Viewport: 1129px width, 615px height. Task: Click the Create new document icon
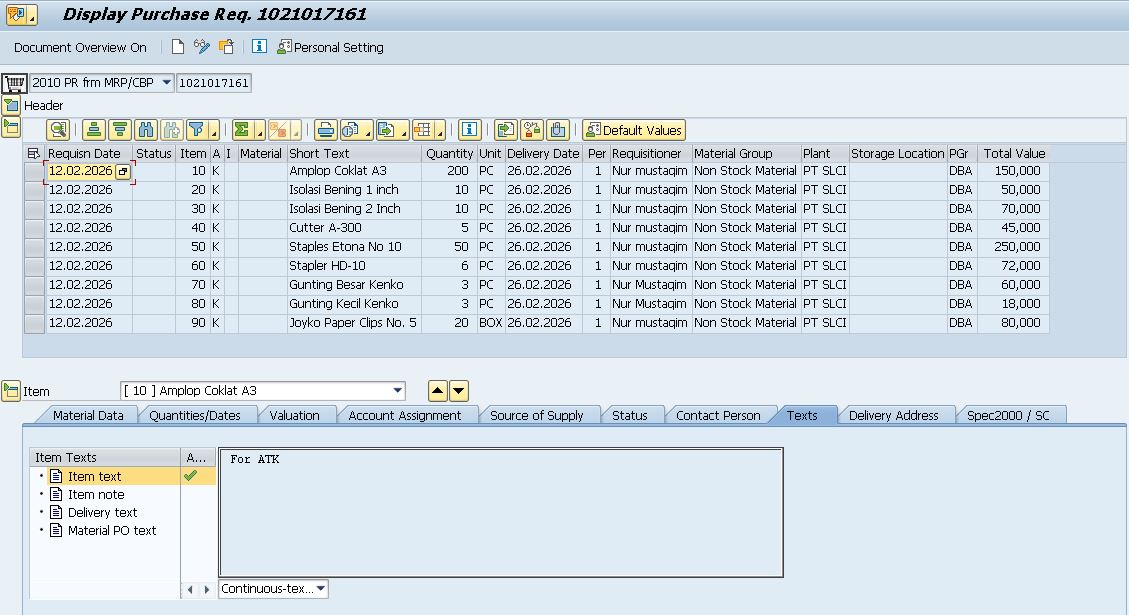pos(178,47)
